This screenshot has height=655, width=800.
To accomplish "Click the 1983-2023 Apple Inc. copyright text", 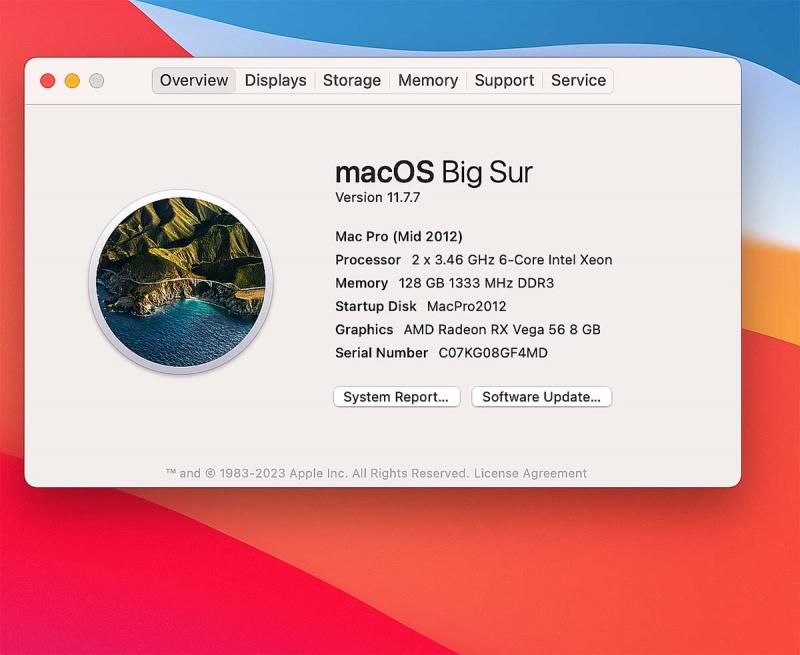I will pos(317,473).
